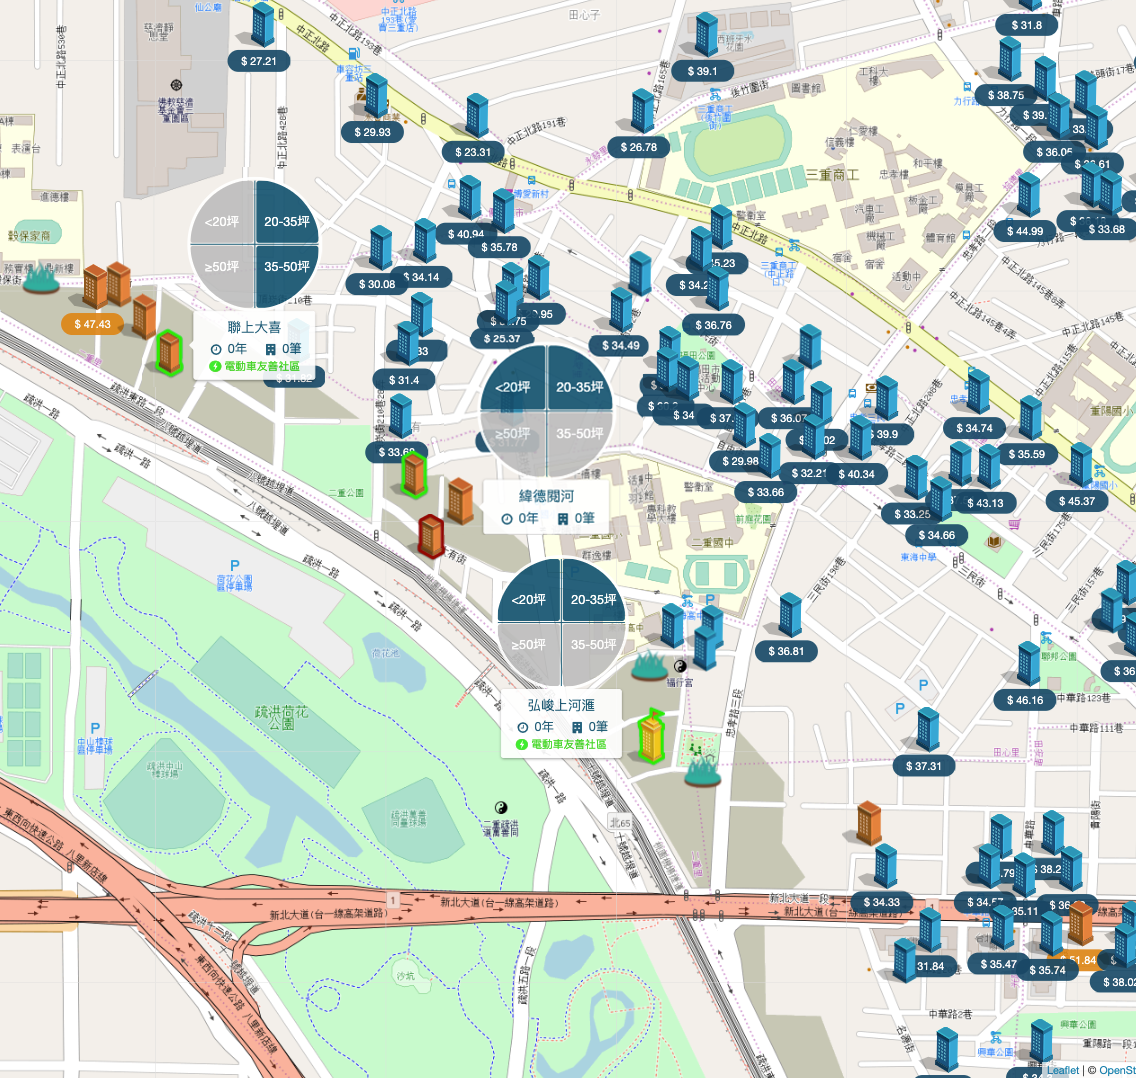Viewport: 1136px width, 1078px height.
Task: Select the green-outlined 聯上大喜 building icon
Action: (169, 352)
